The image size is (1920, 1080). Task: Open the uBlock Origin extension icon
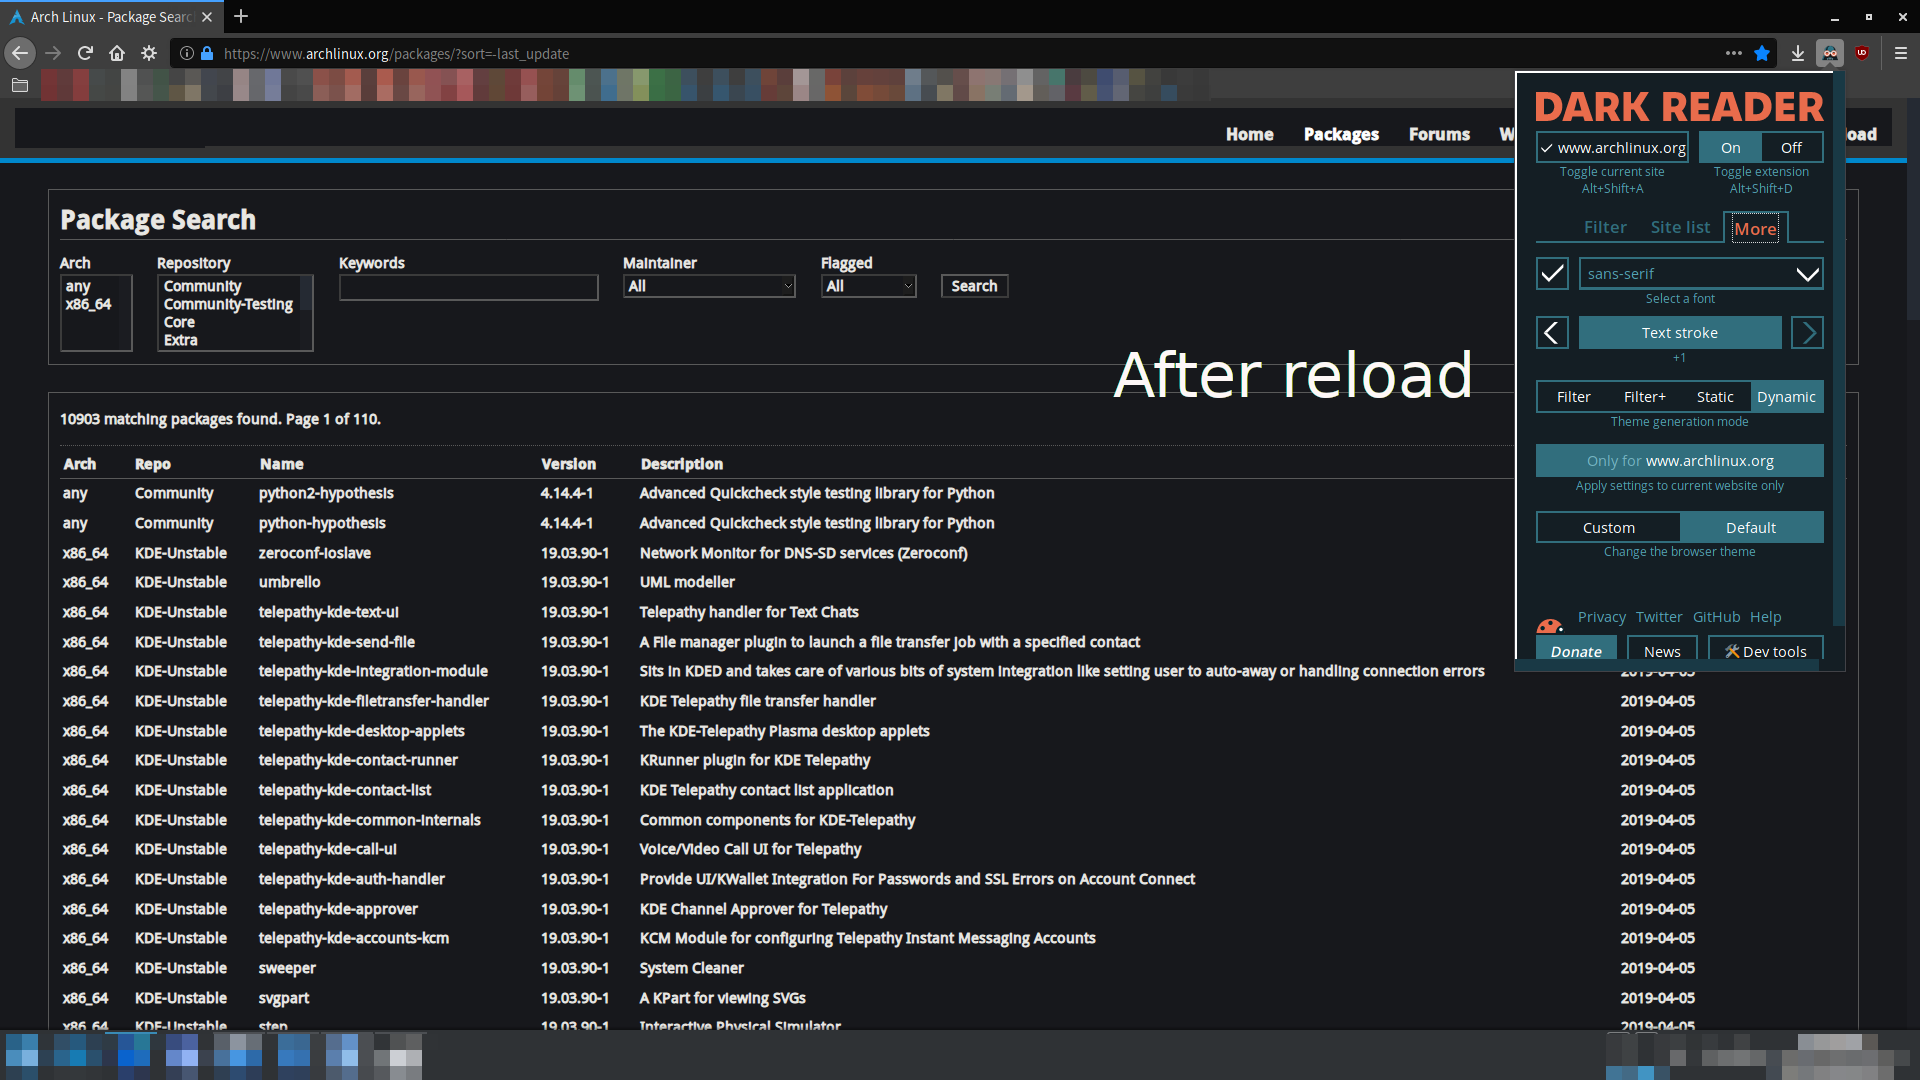click(1864, 53)
